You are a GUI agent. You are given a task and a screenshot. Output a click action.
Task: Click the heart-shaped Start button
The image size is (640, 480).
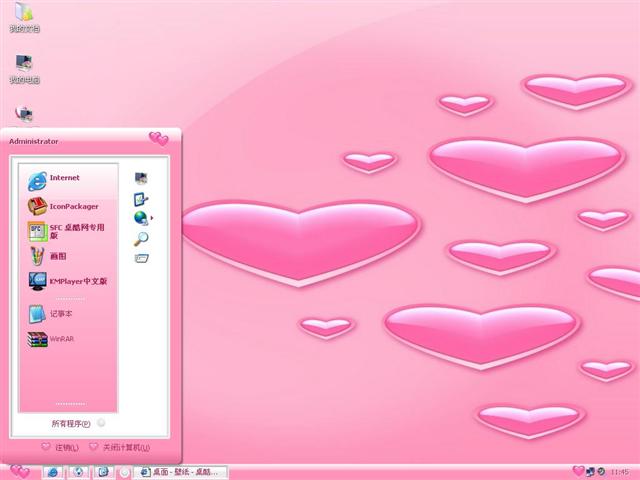point(19,471)
